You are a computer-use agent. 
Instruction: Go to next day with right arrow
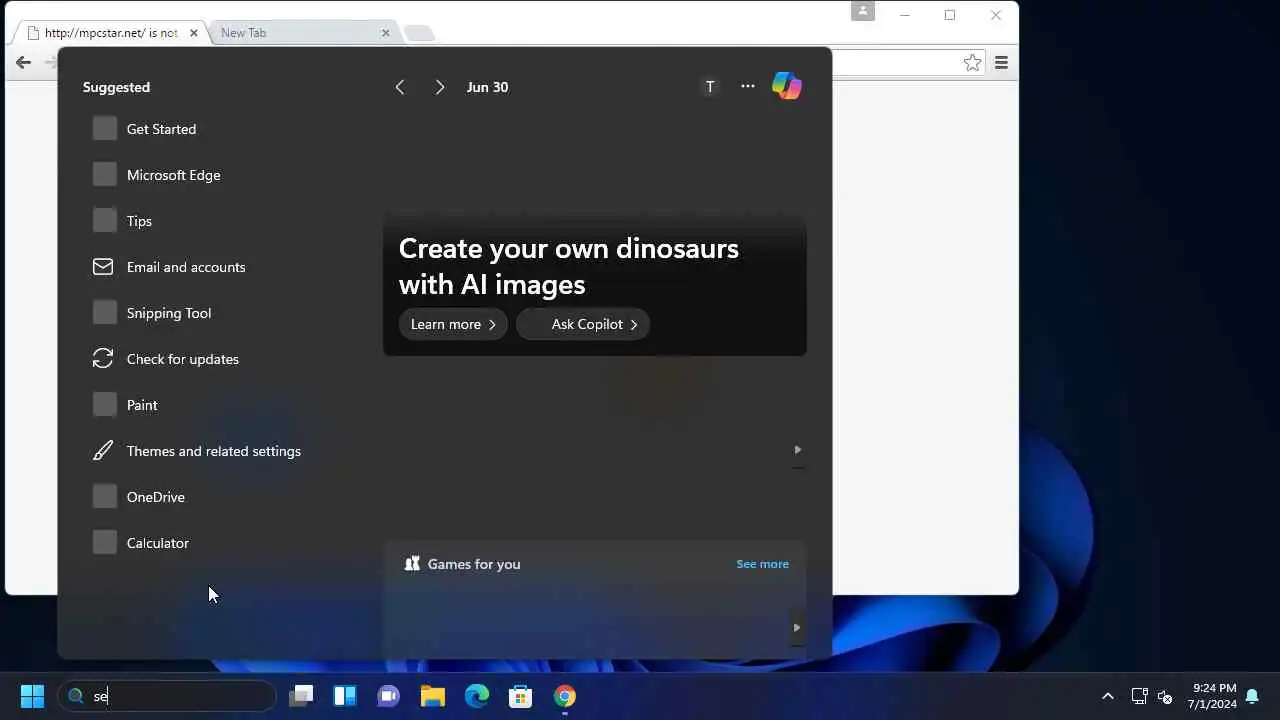point(440,87)
